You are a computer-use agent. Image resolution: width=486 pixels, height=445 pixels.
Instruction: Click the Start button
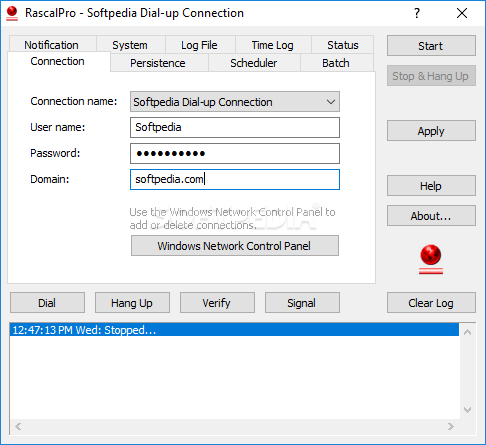pyautogui.click(x=431, y=46)
